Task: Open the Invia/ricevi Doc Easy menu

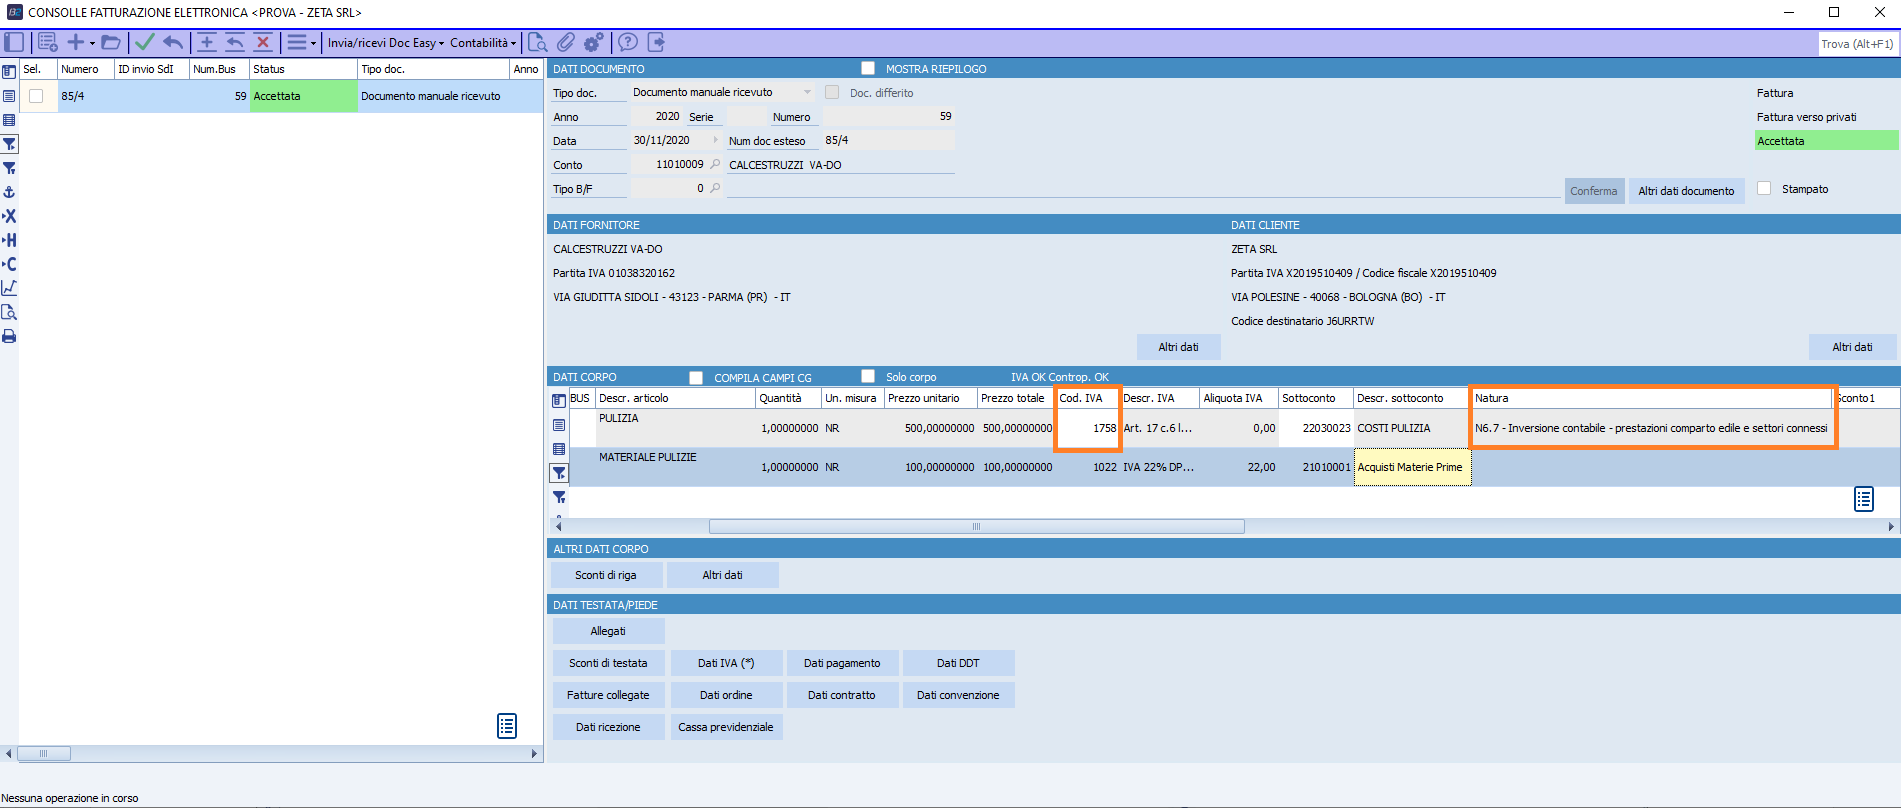Action: [x=385, y=43]
